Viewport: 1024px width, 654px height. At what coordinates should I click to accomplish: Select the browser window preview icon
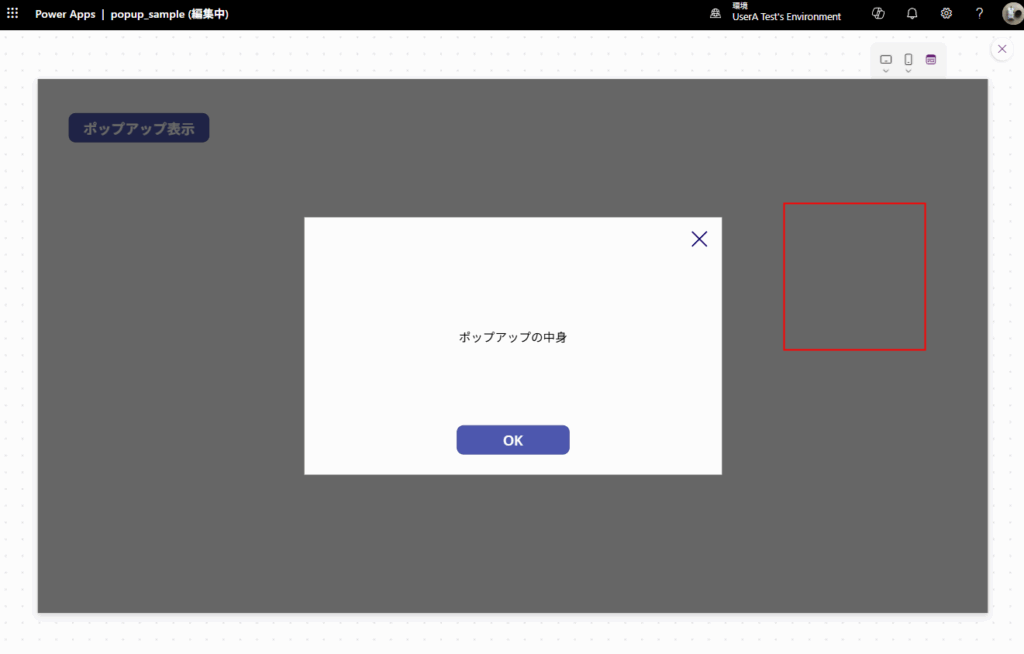click(x=931, y=59)
